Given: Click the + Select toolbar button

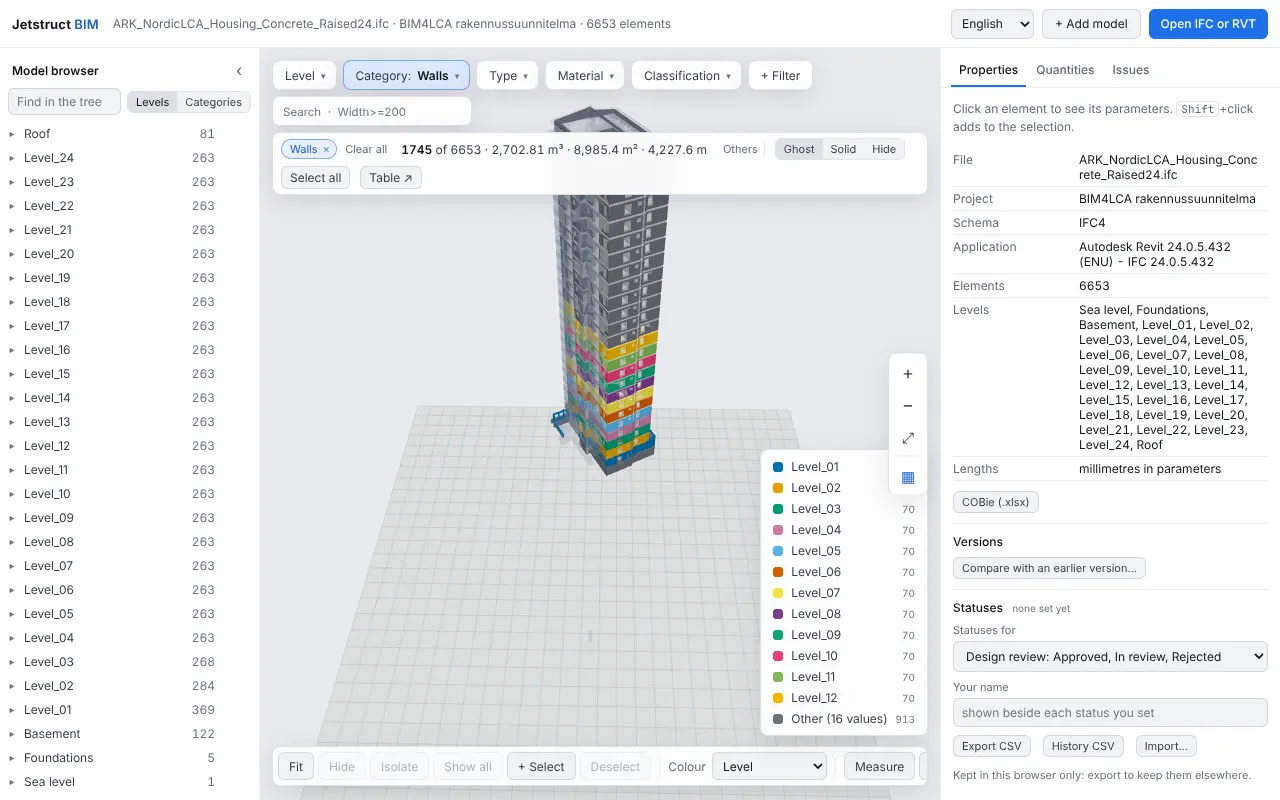Looking at the screenshot, I should tap(541, 767).
